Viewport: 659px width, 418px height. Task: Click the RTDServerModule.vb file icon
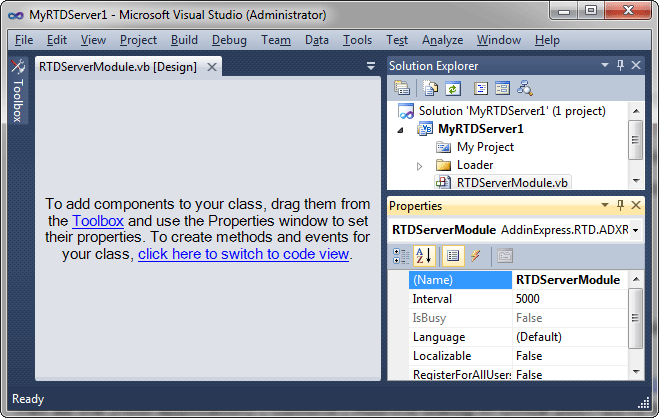pos(443,183)
